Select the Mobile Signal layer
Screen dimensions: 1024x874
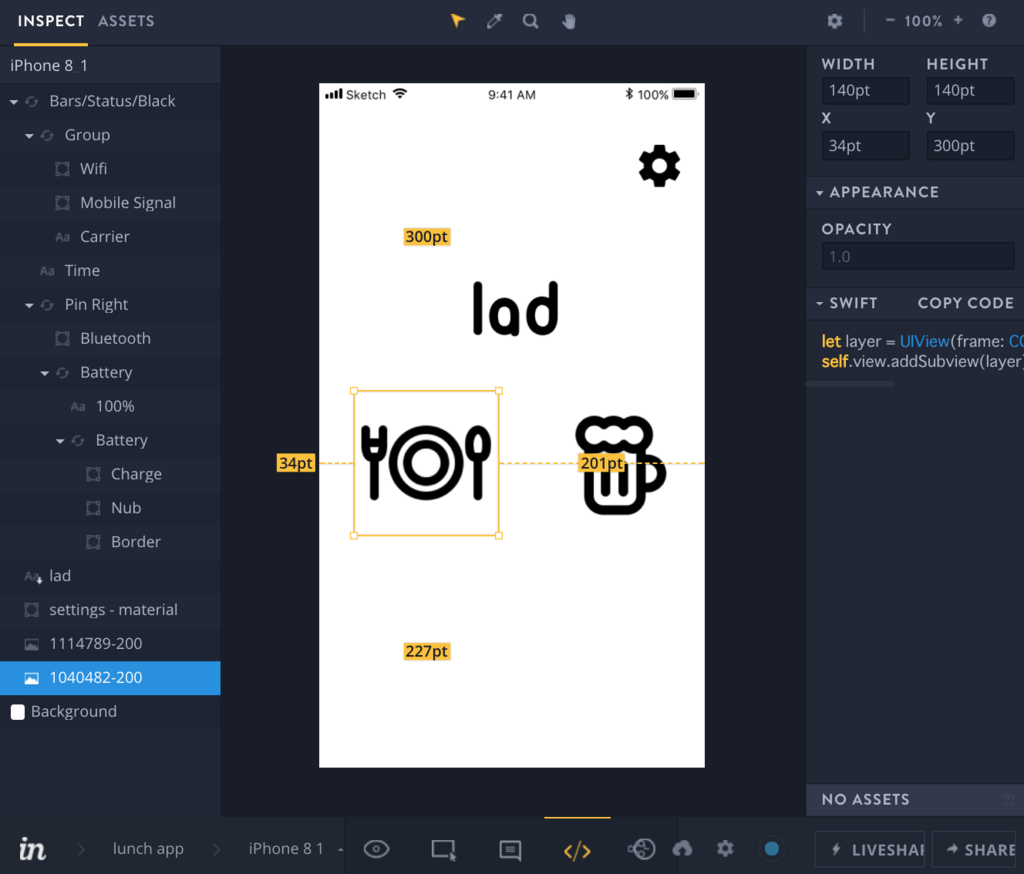click(x=110, y=202)
